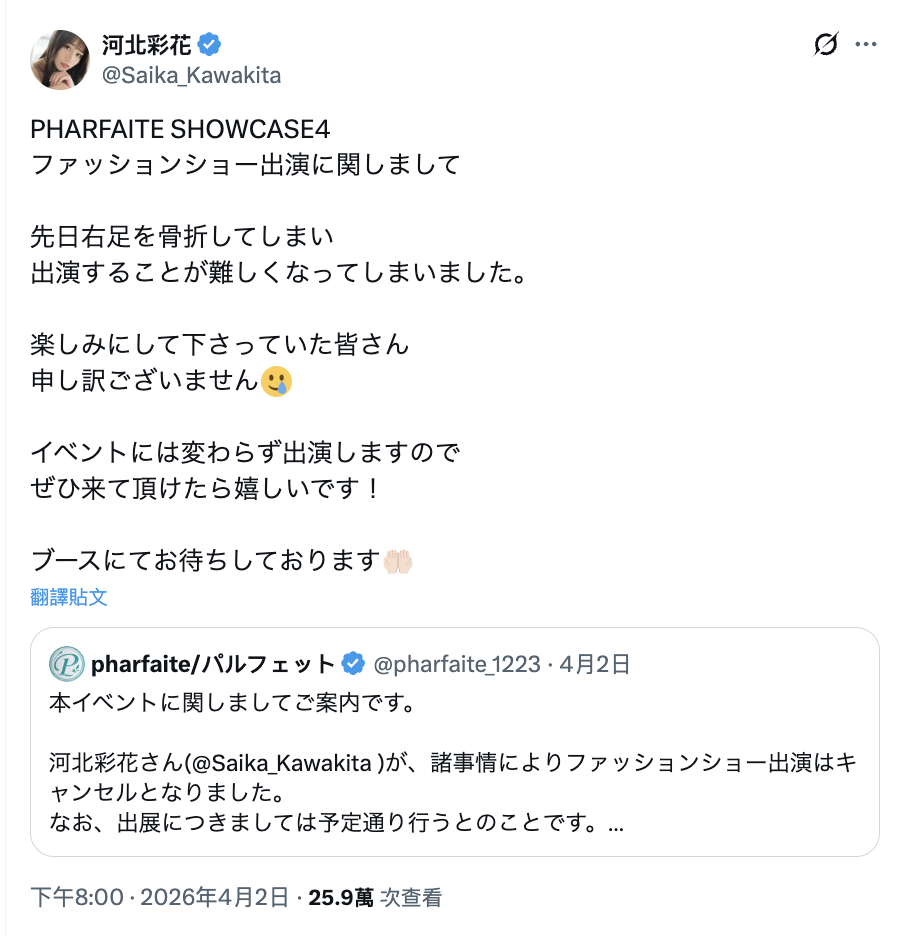Click the 河北彩花 display name

[147, 45]
